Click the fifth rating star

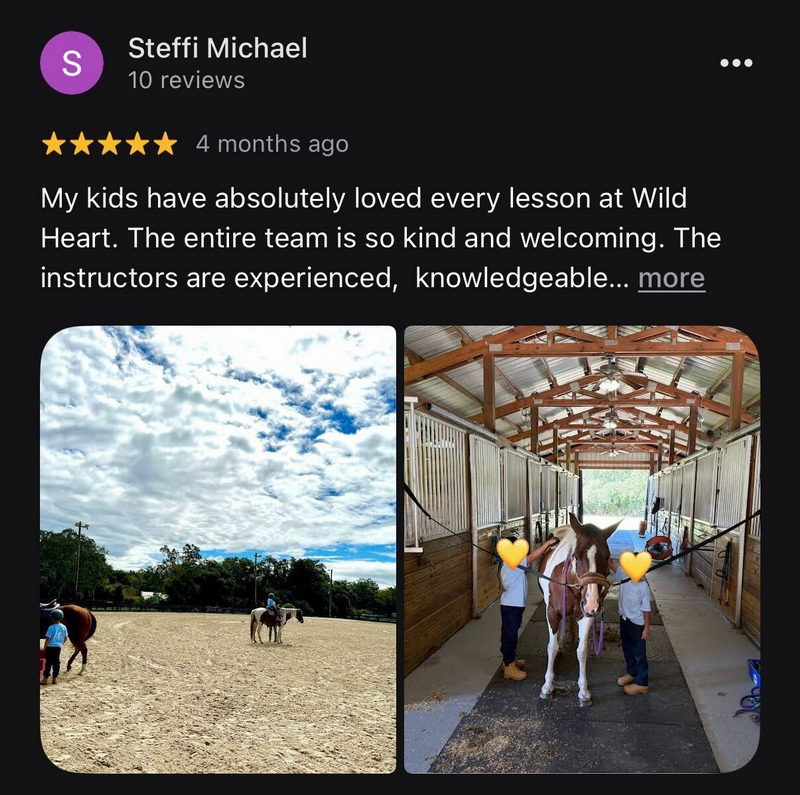click(x=165, y=143)
